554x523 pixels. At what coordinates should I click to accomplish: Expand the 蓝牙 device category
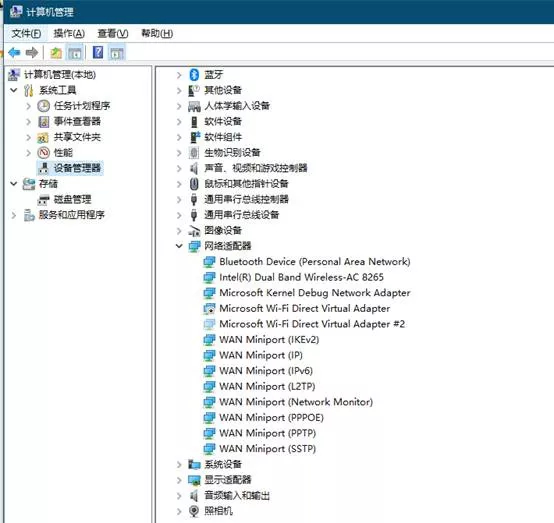click(179, 75)
